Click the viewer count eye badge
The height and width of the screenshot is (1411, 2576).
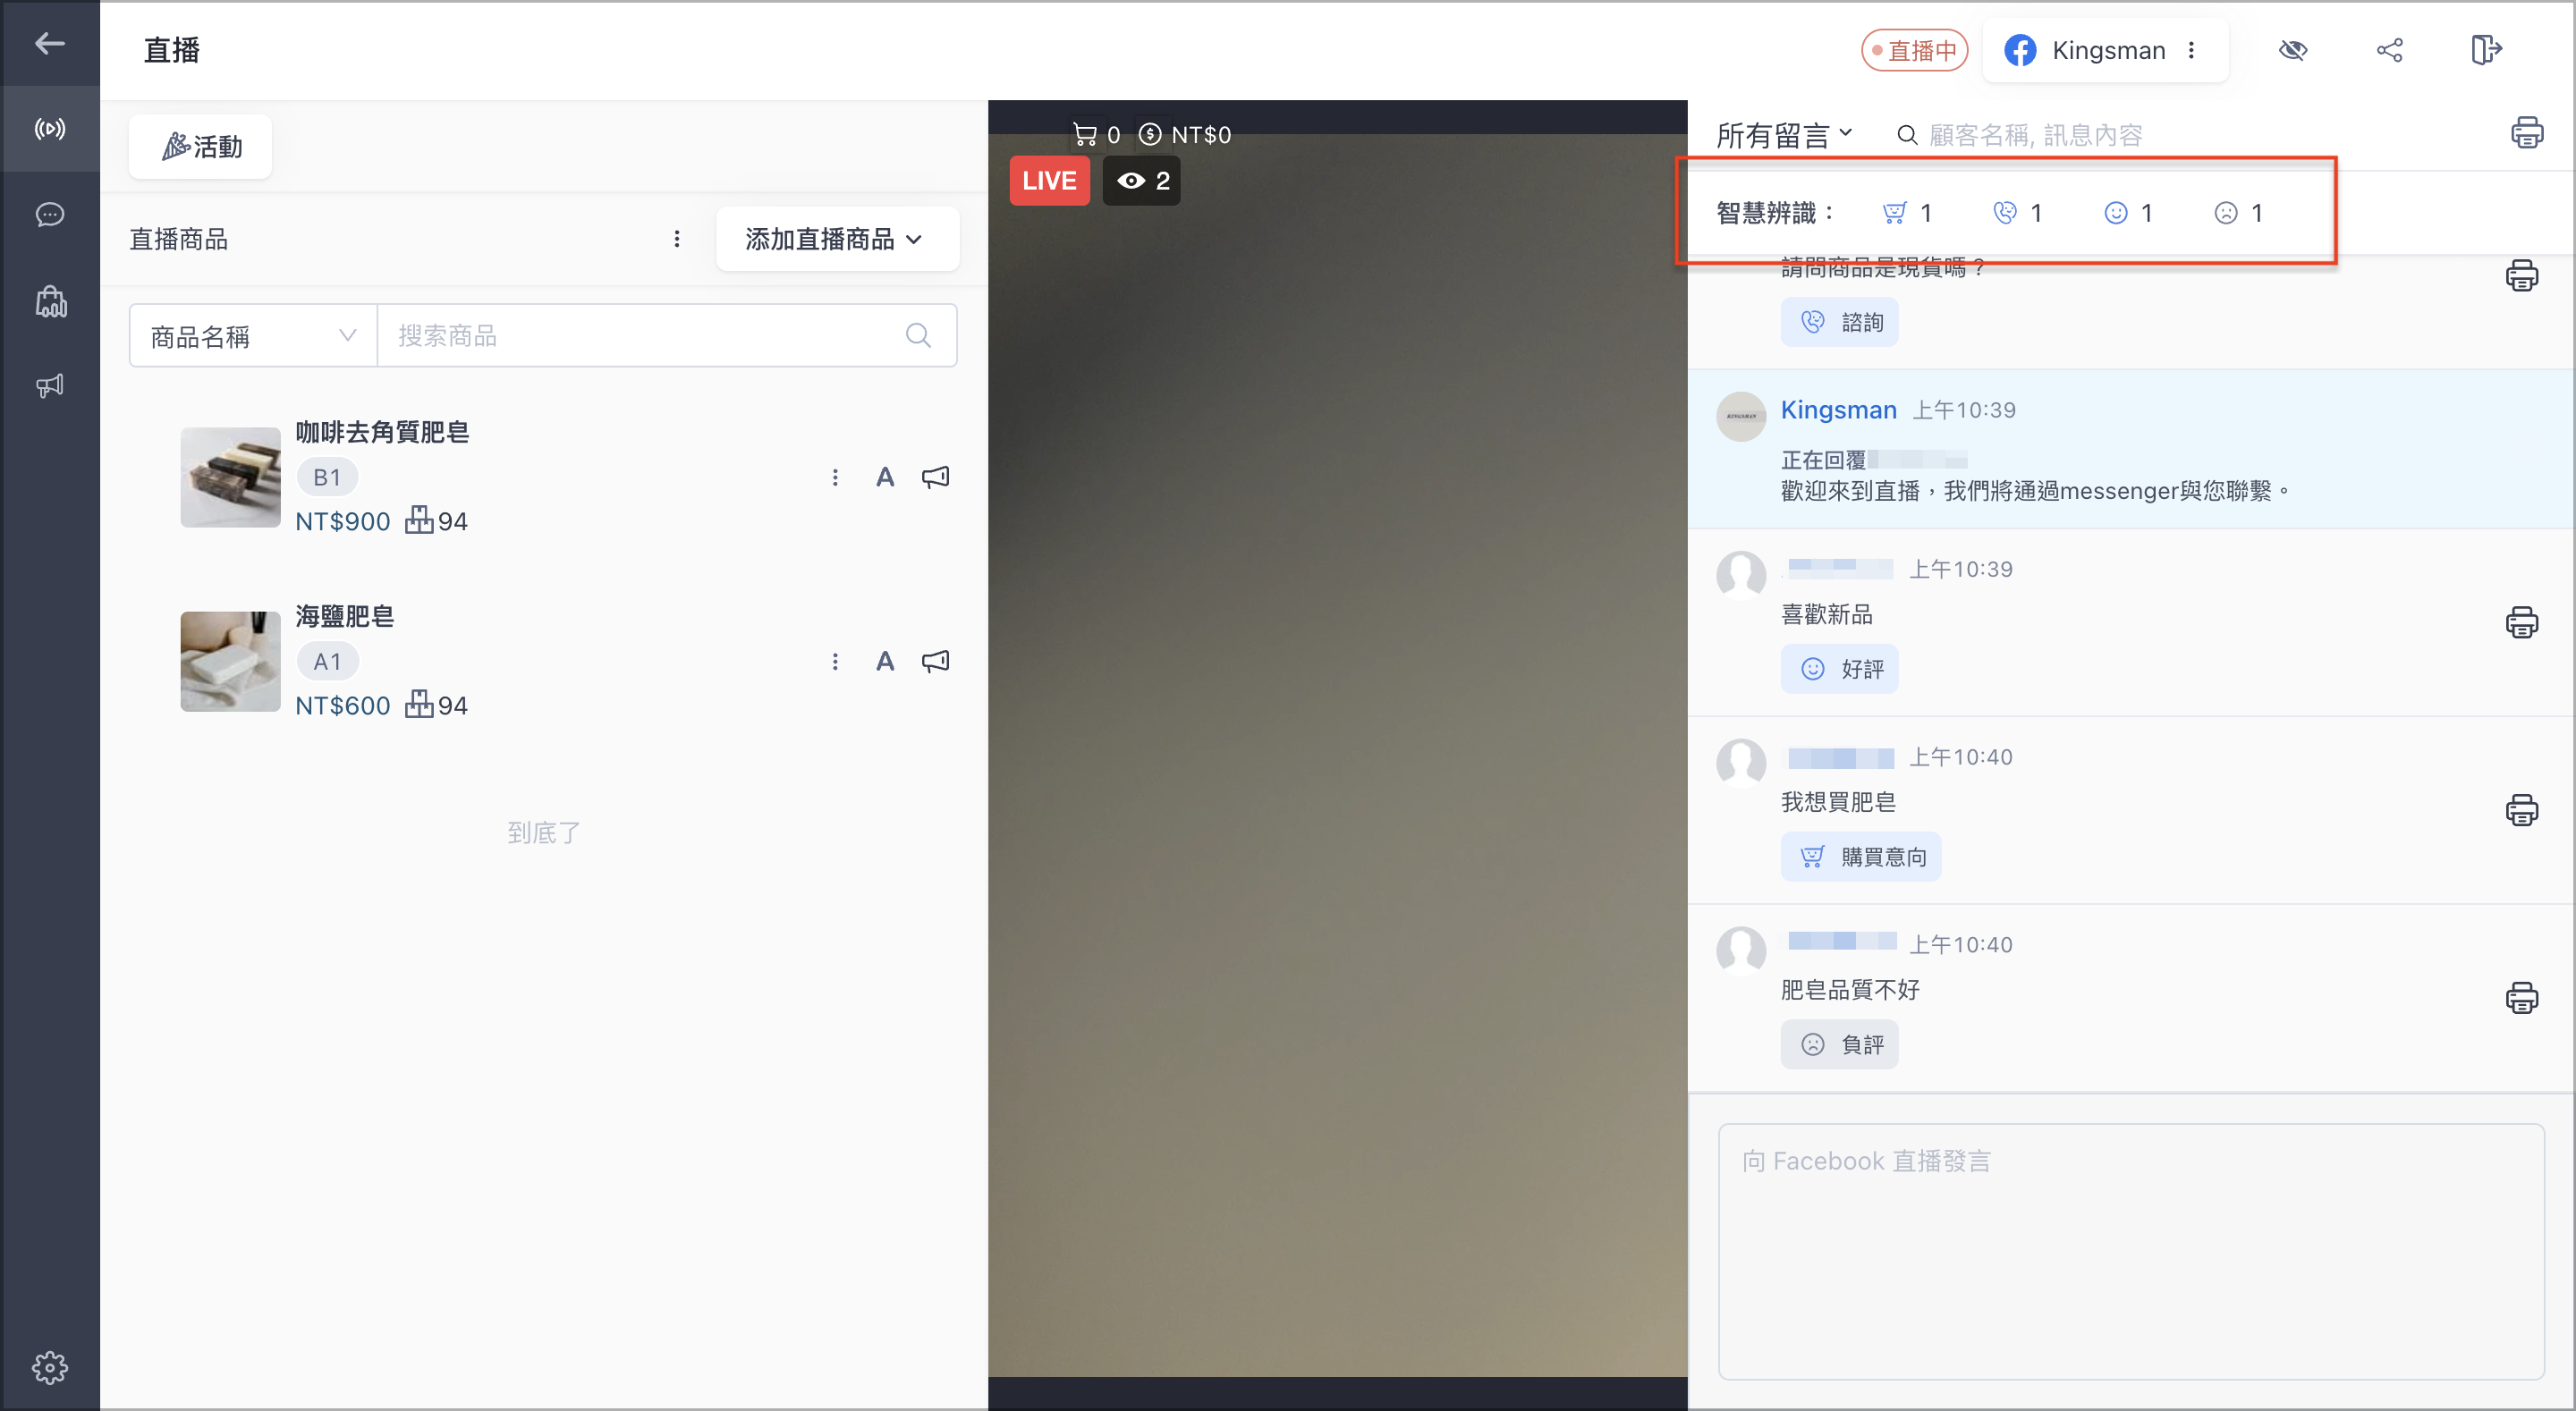point(1142,181)
